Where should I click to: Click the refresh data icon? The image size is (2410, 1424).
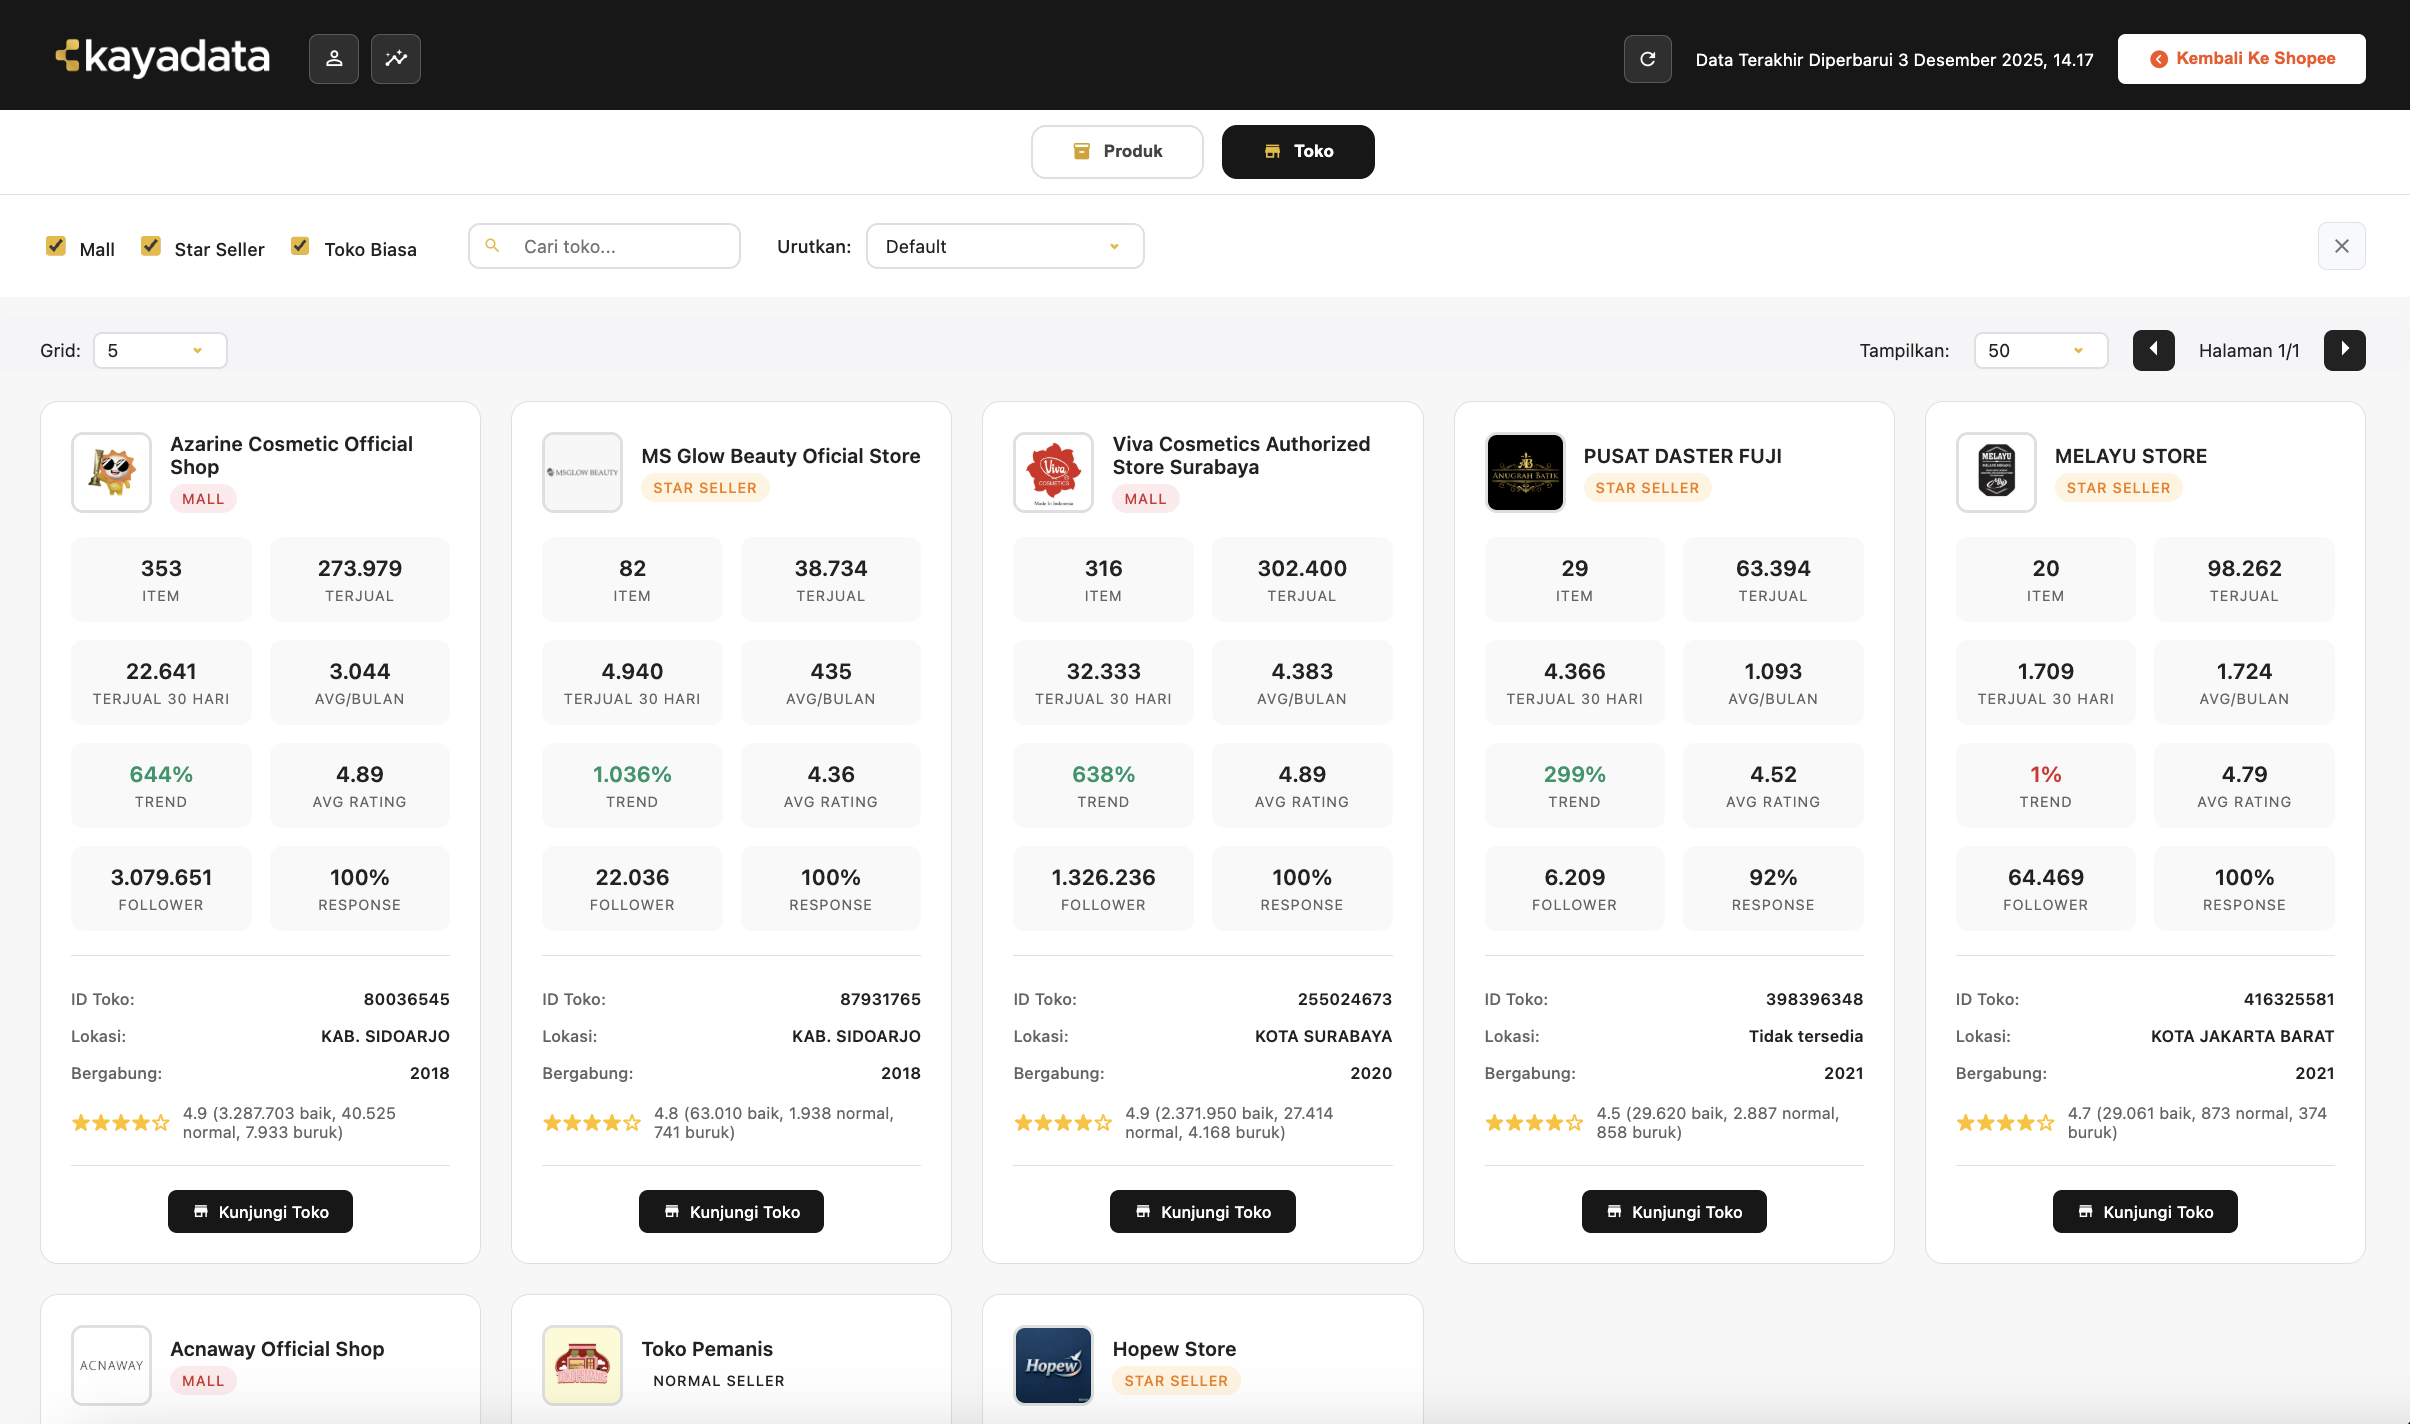pos(1647,59)
